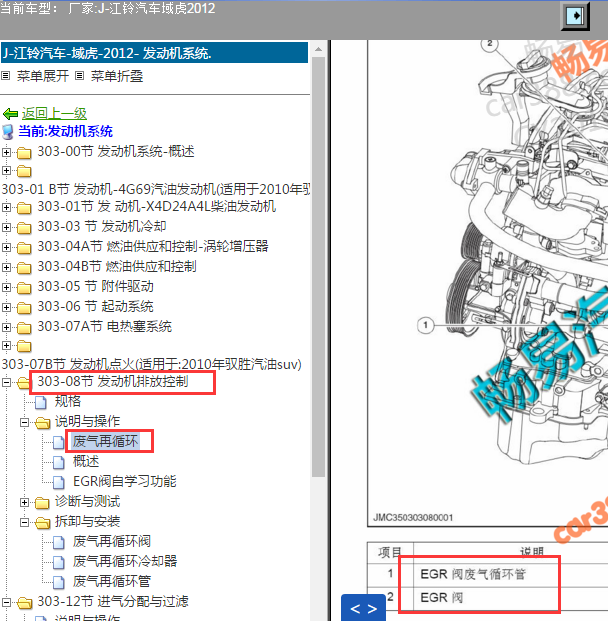The height and width of the screenshot is (621, 608).
Task: Click folder icon of 303-06 节 起动系统
Action: [24, 308]
